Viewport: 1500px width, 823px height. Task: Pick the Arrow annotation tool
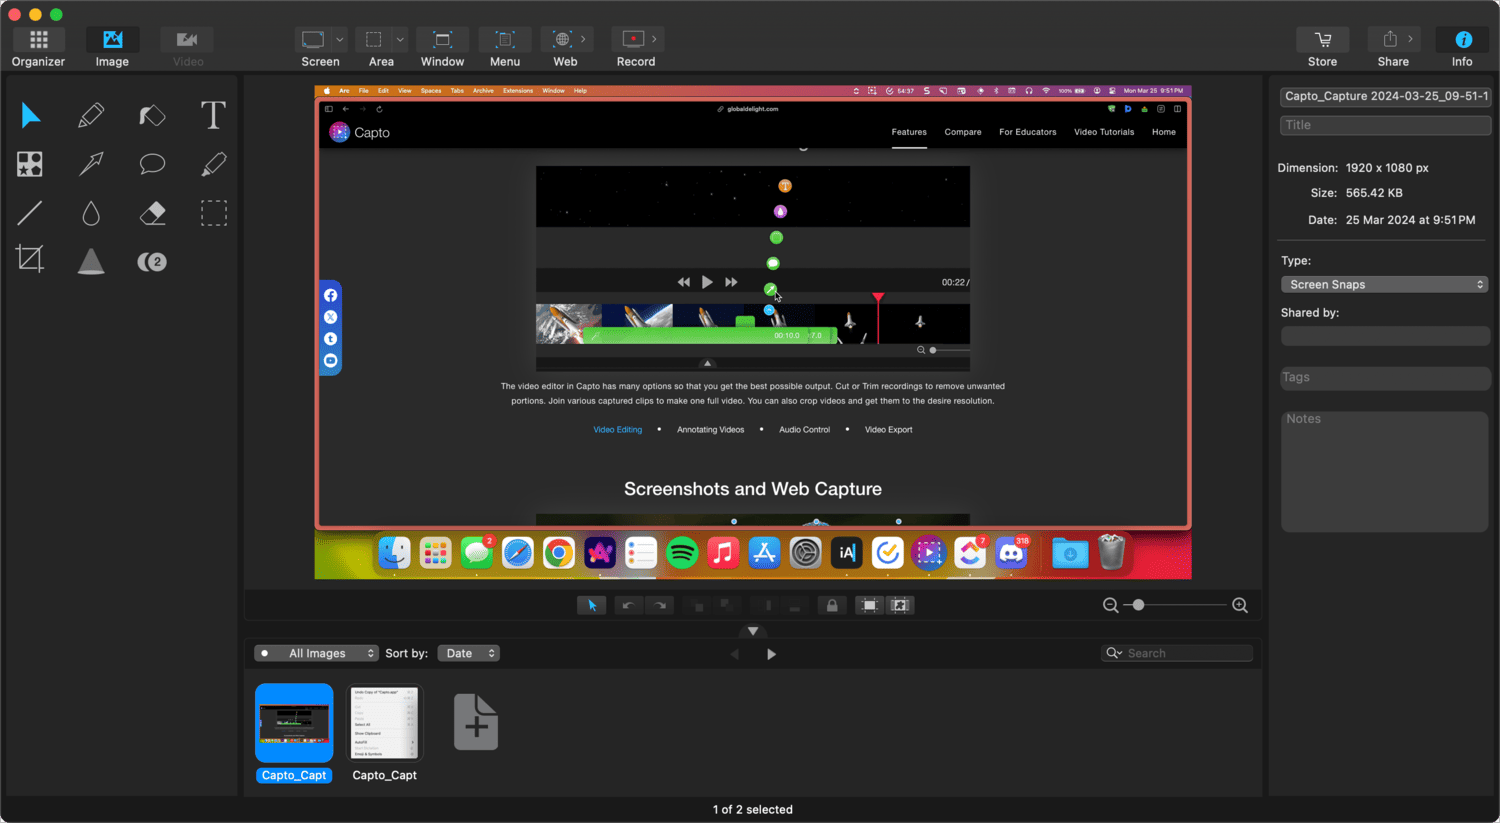tap(91, 164)
